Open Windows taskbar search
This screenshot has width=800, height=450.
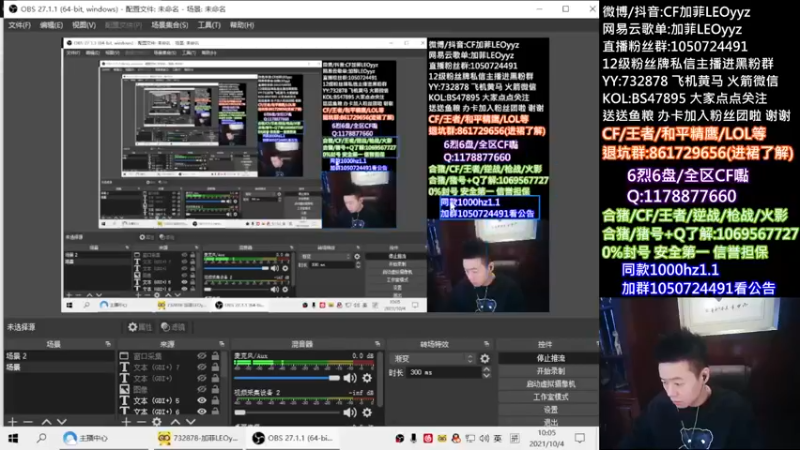[41, 438]
